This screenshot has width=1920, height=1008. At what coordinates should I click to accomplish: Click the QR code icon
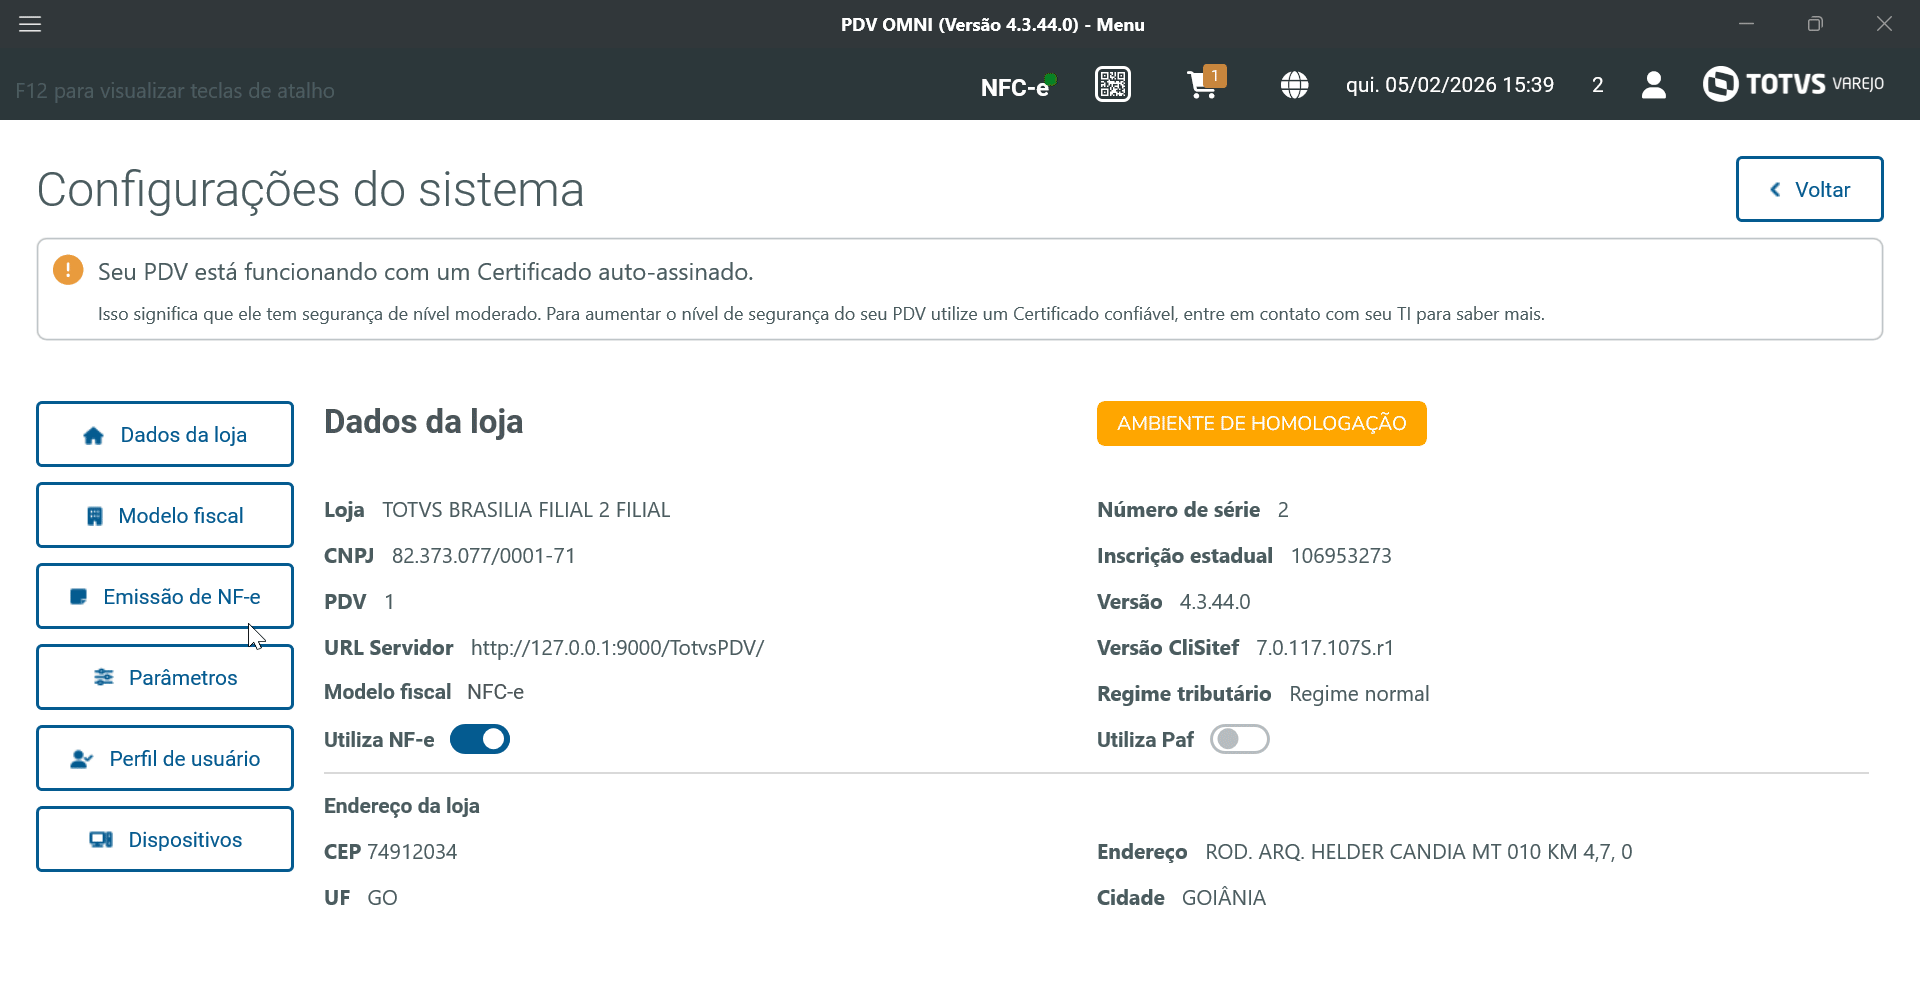pyautogui.click(x=1112, y=85)
